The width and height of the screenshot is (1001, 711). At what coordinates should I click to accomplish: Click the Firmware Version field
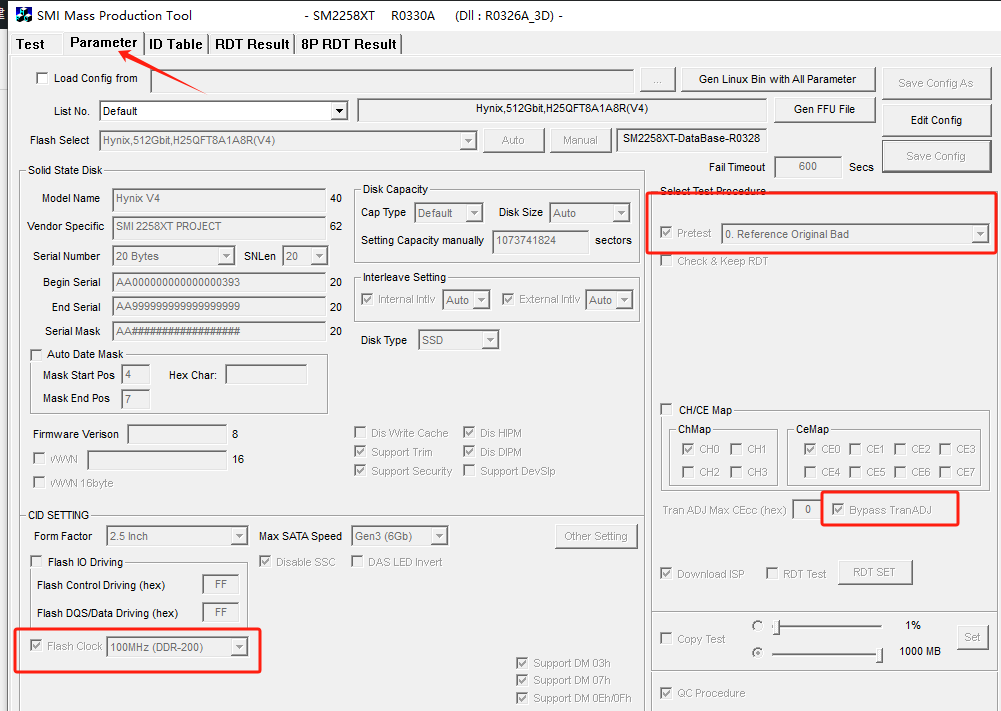pos(177,434)
